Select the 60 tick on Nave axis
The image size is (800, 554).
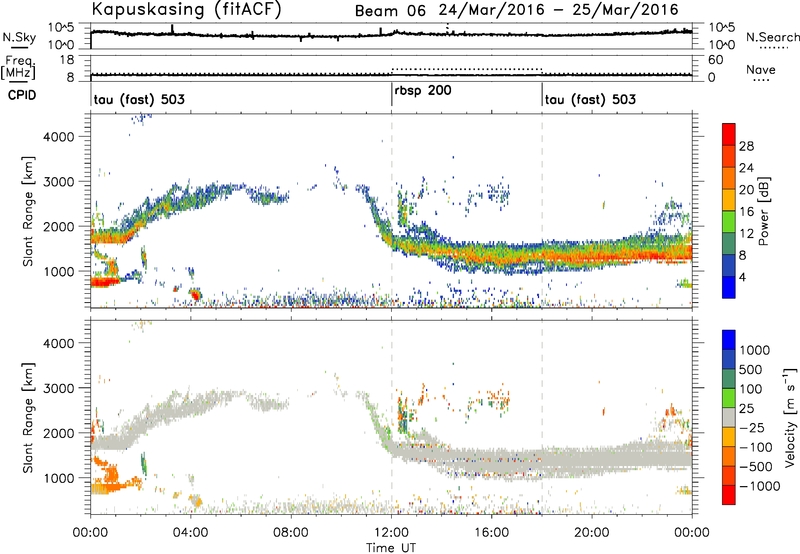point(715,60)
